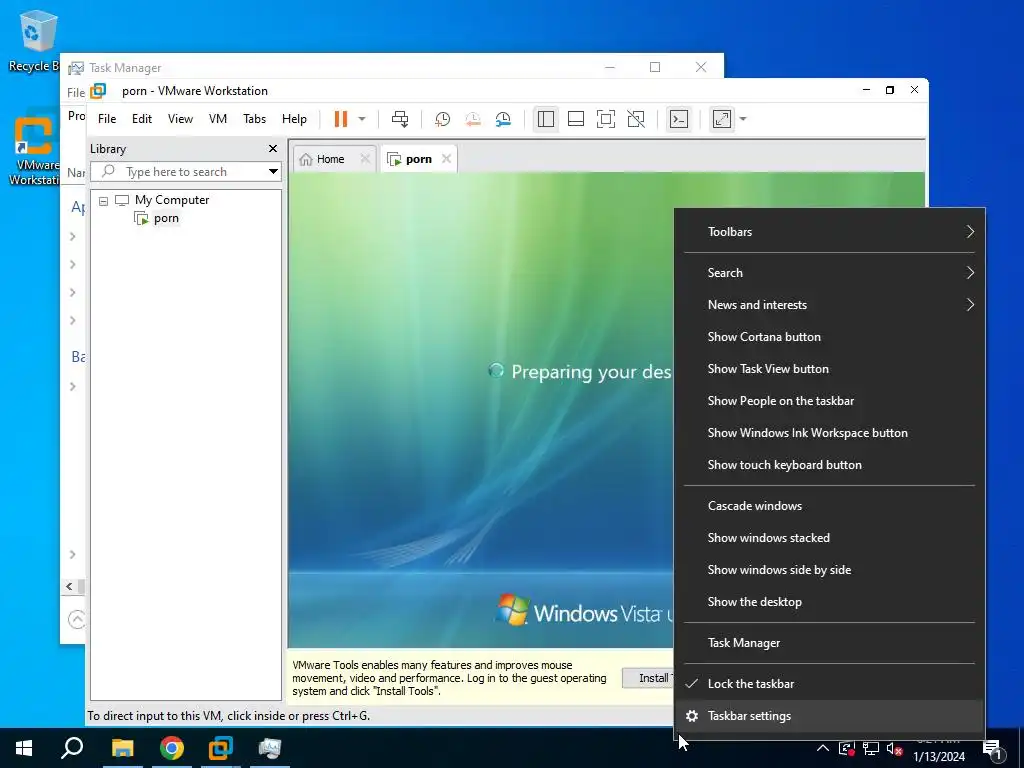Open the Windows Start menu

(24, 748)
